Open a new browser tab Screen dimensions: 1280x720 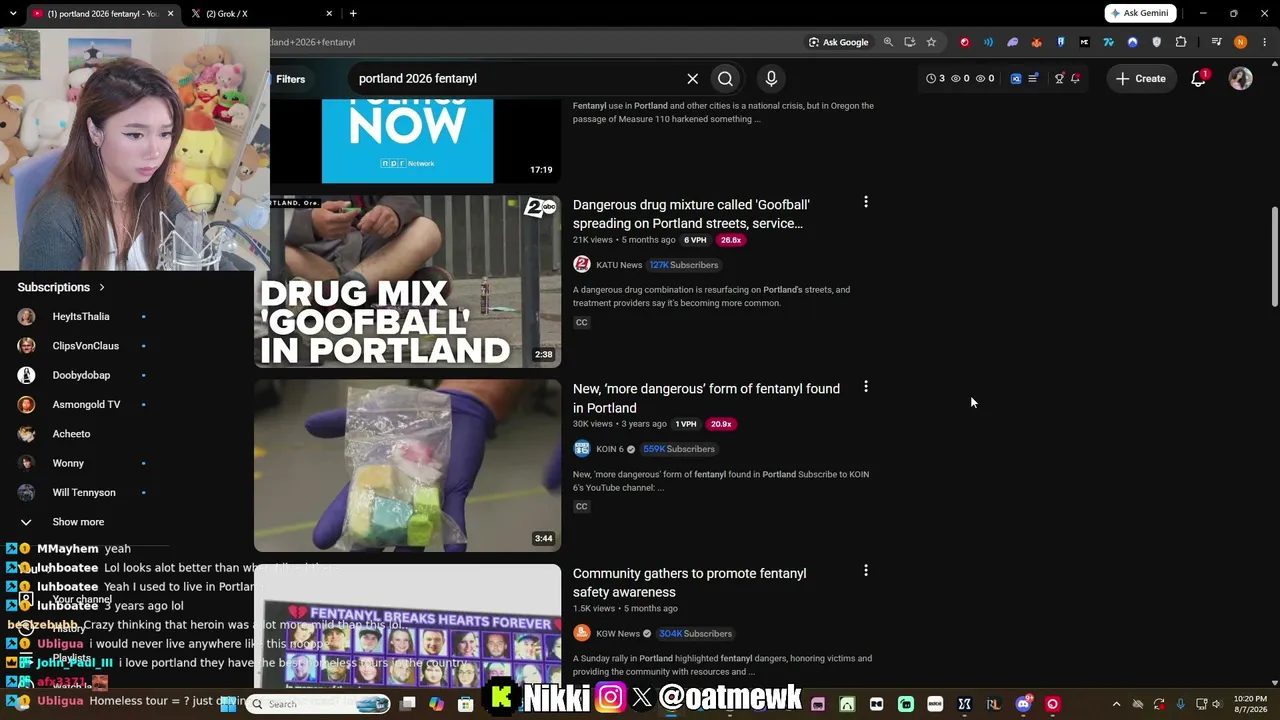pyautogui.click(x=353, y=14)
